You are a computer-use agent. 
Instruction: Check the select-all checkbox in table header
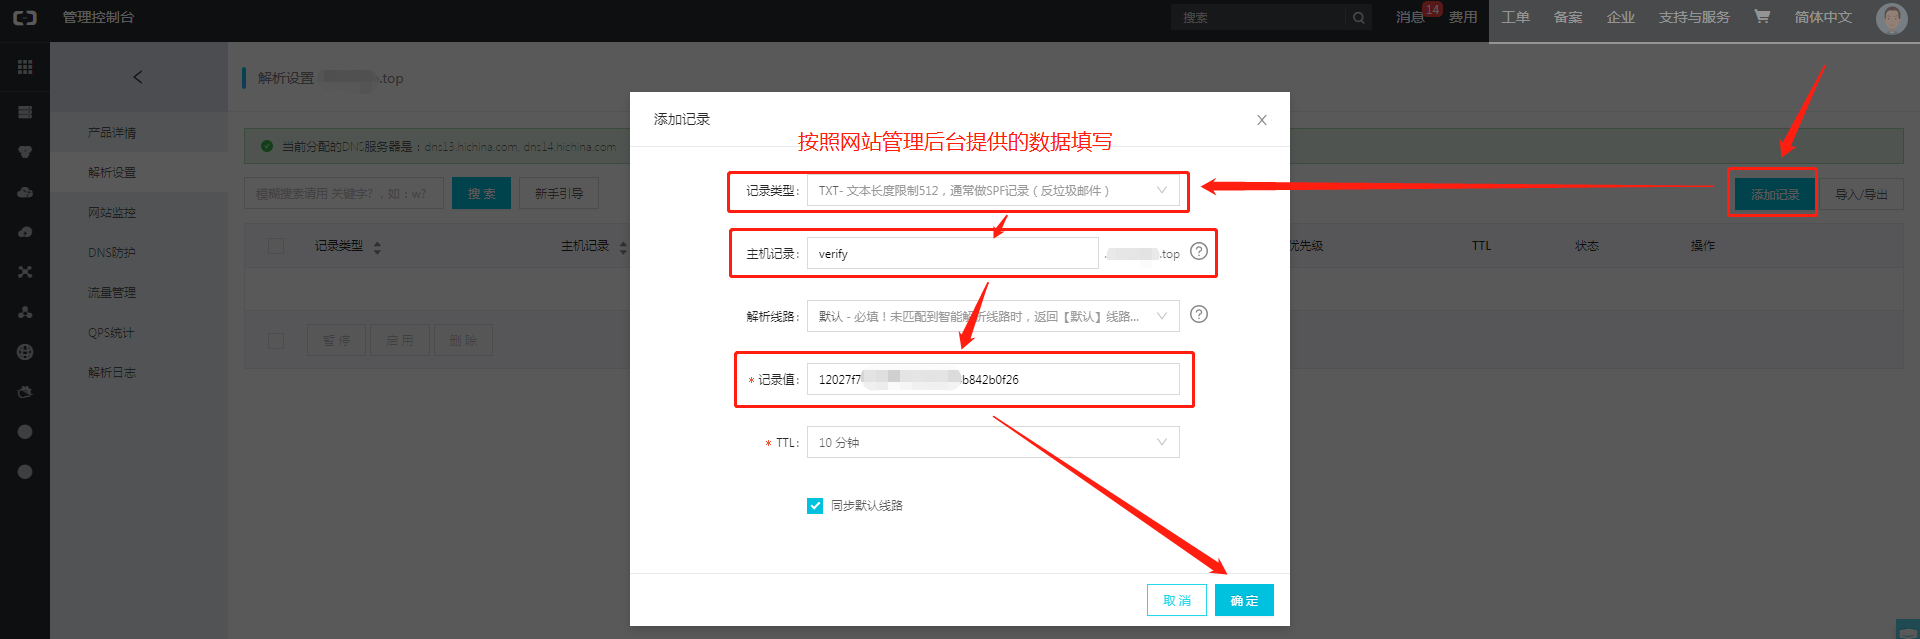click(x=276, y=246)
